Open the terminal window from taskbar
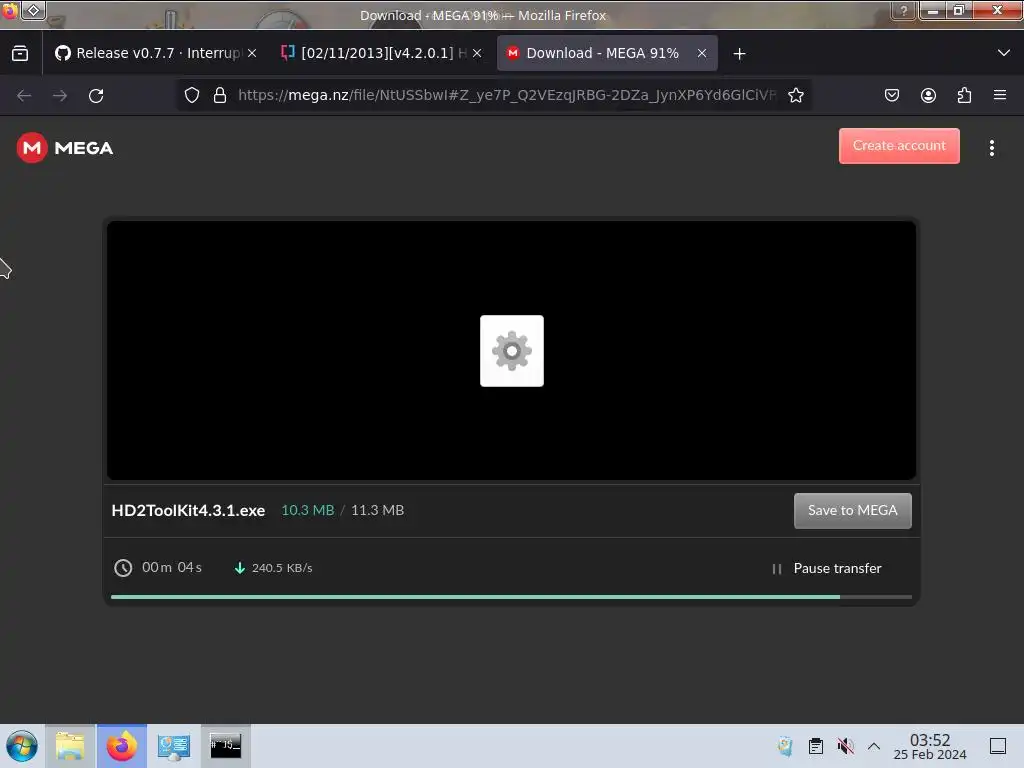 [x=225, y=746]
